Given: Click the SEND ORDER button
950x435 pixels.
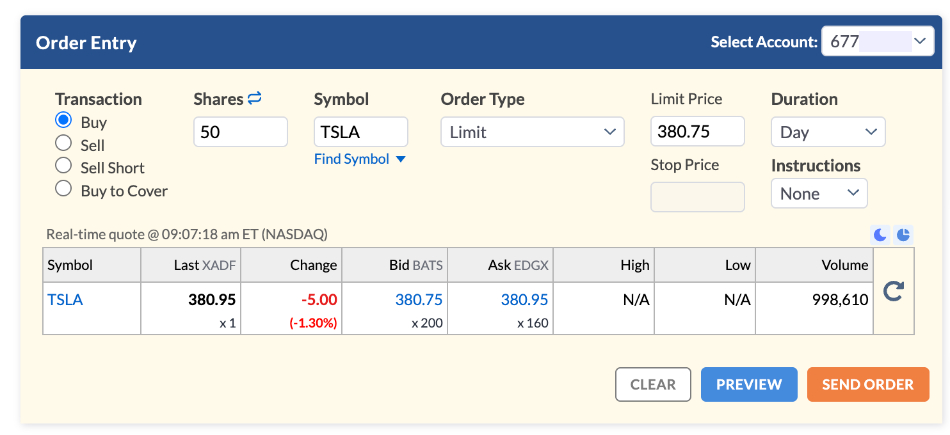Looking at the screenshot, I should (867, 384).
